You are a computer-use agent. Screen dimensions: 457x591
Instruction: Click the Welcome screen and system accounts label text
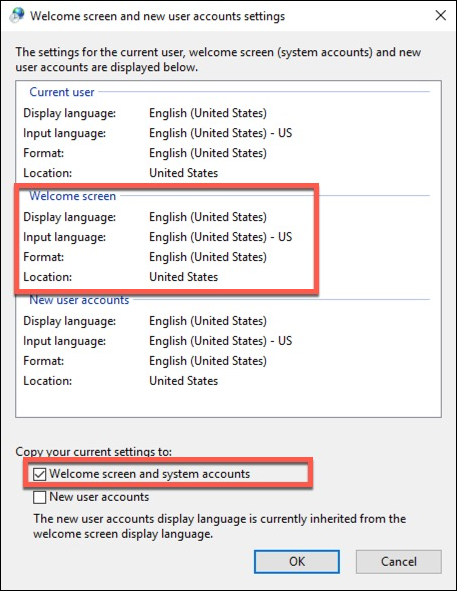pyautogui.click(x=150, y=474)
